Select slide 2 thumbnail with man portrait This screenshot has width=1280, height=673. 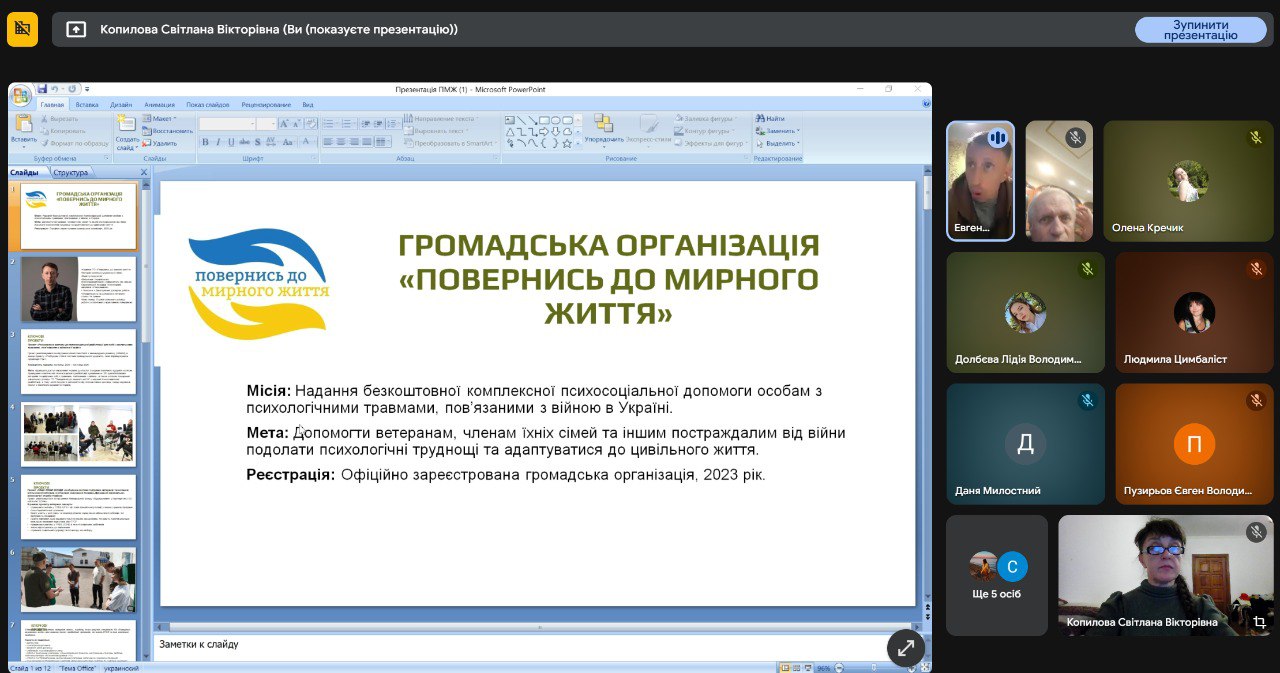click(x=78, y=290)
